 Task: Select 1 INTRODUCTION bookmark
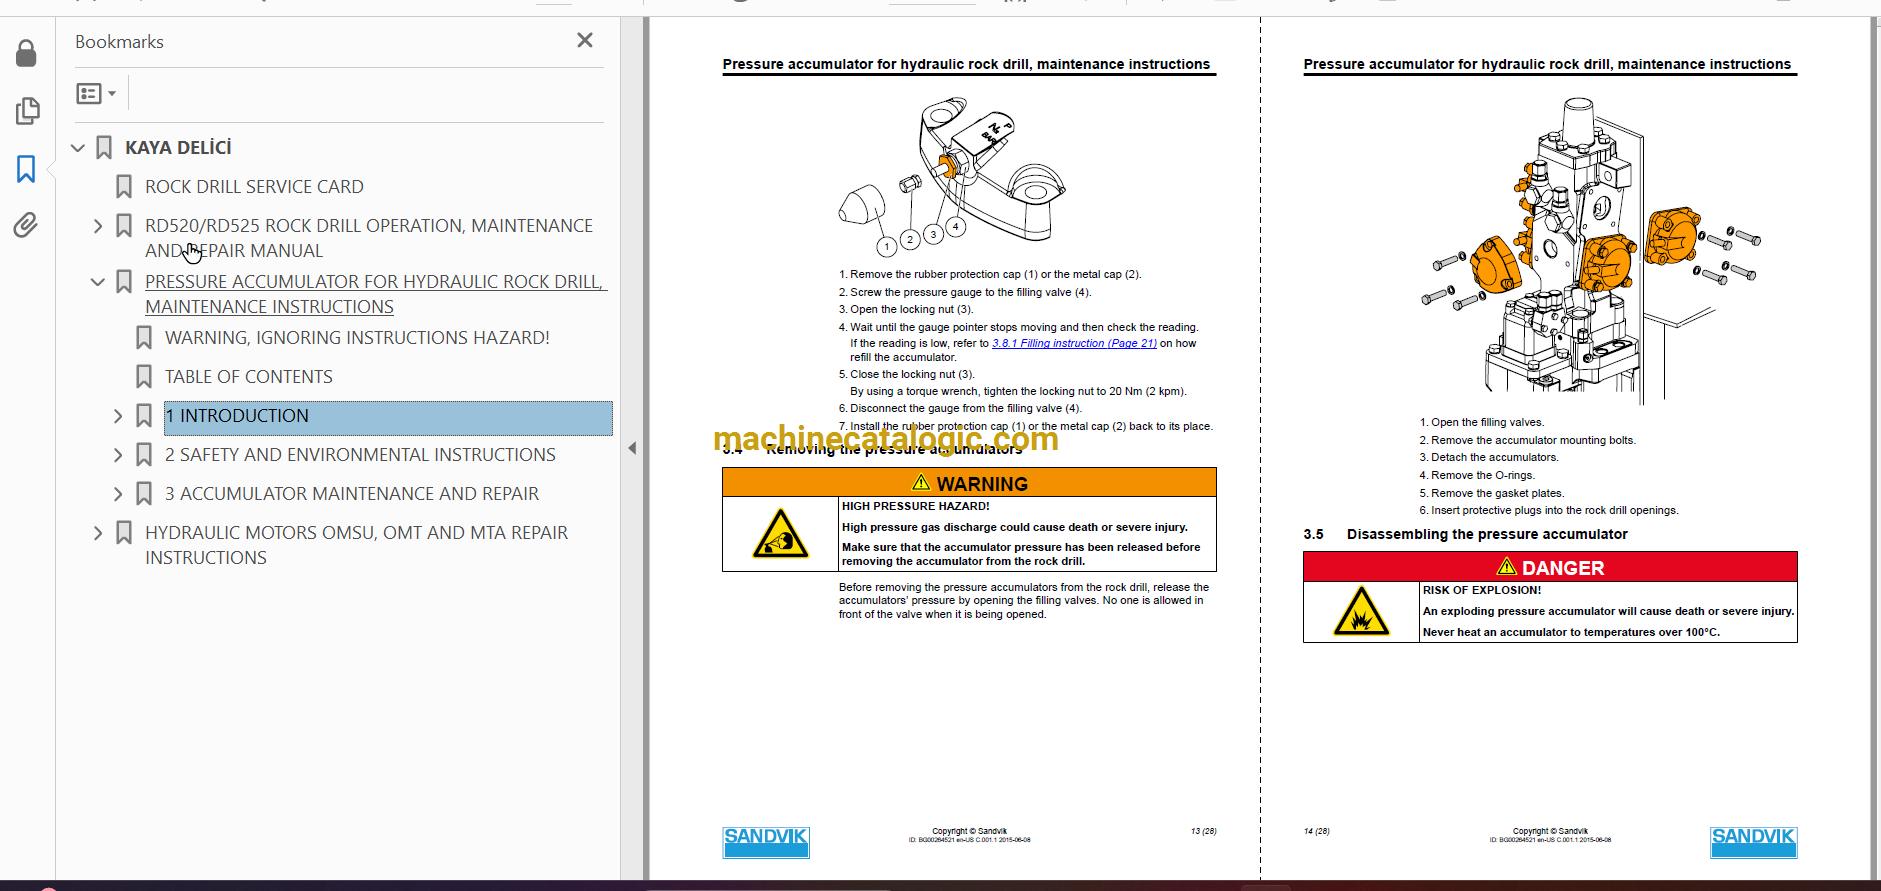[388, 418]
